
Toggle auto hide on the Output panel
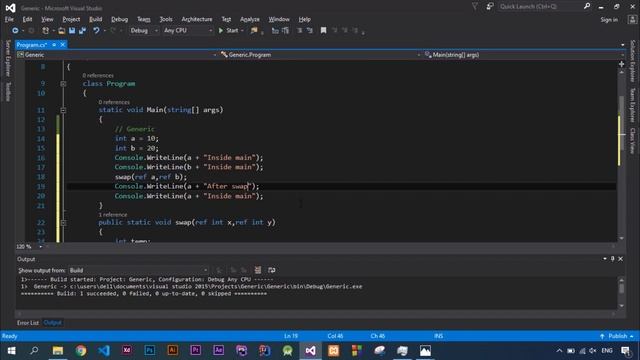point(612,259)
